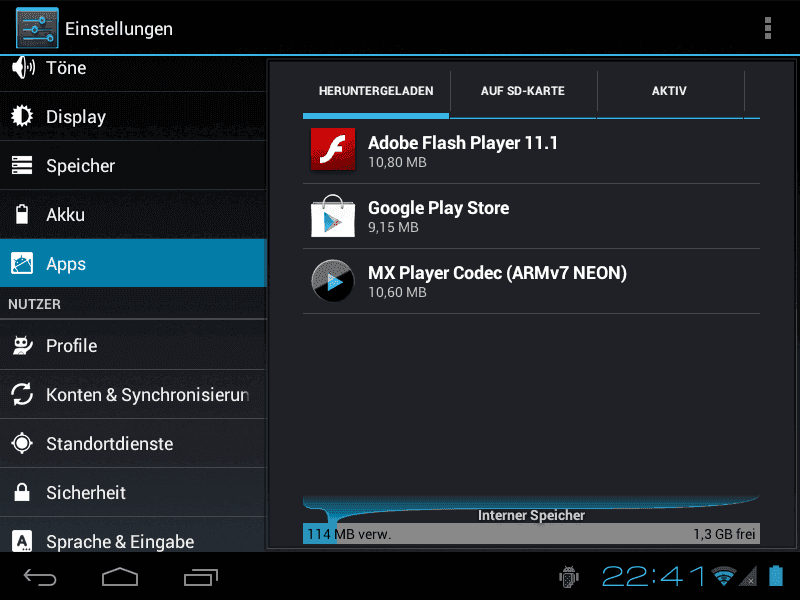Open Google Play Store app details

531,216
